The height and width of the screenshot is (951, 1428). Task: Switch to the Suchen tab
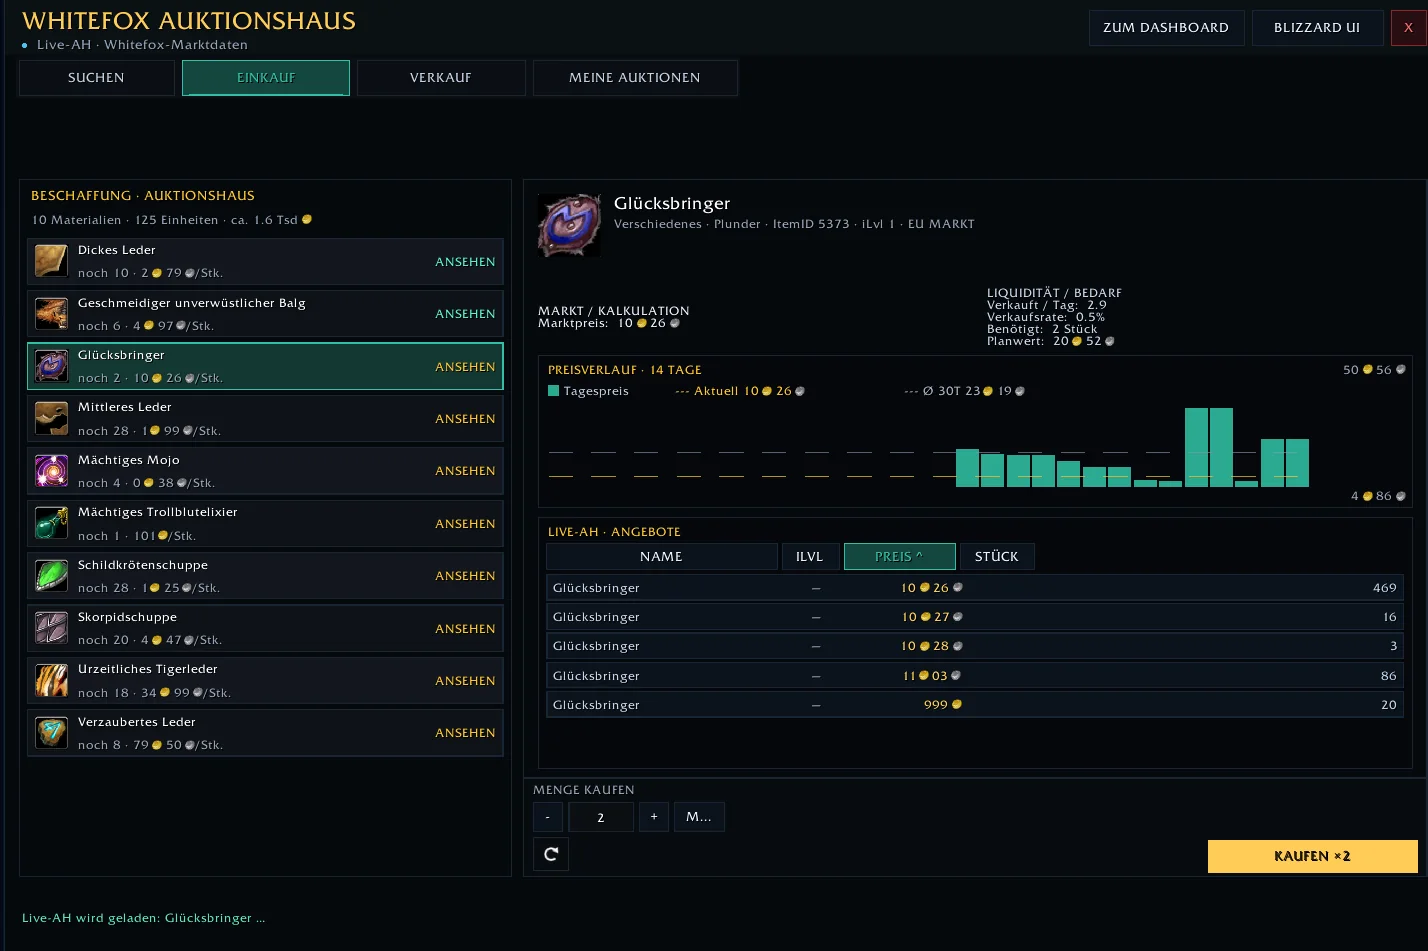click(x=96, y=78)
